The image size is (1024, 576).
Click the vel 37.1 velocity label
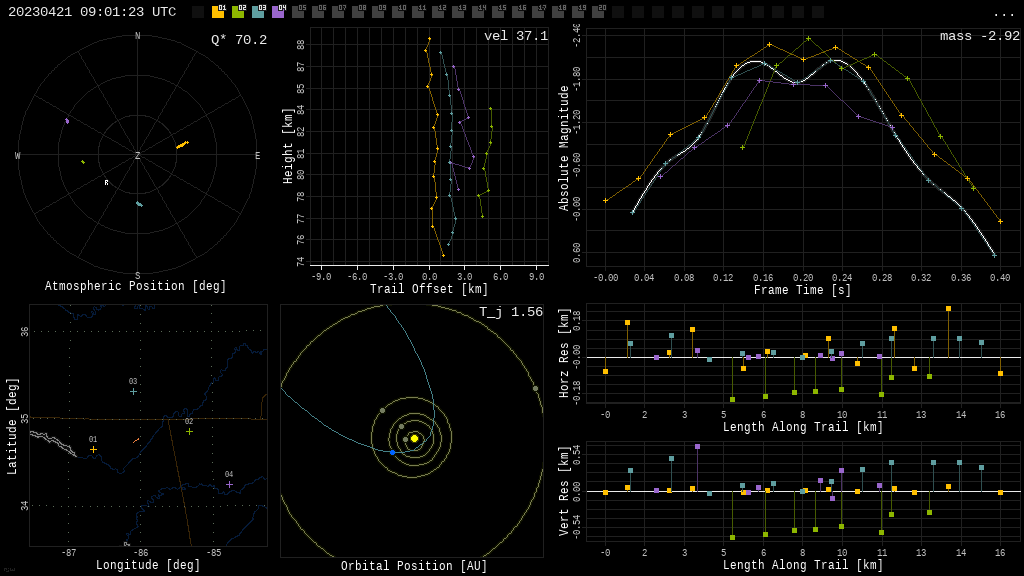pyautogui.click(x=516, y=36)
